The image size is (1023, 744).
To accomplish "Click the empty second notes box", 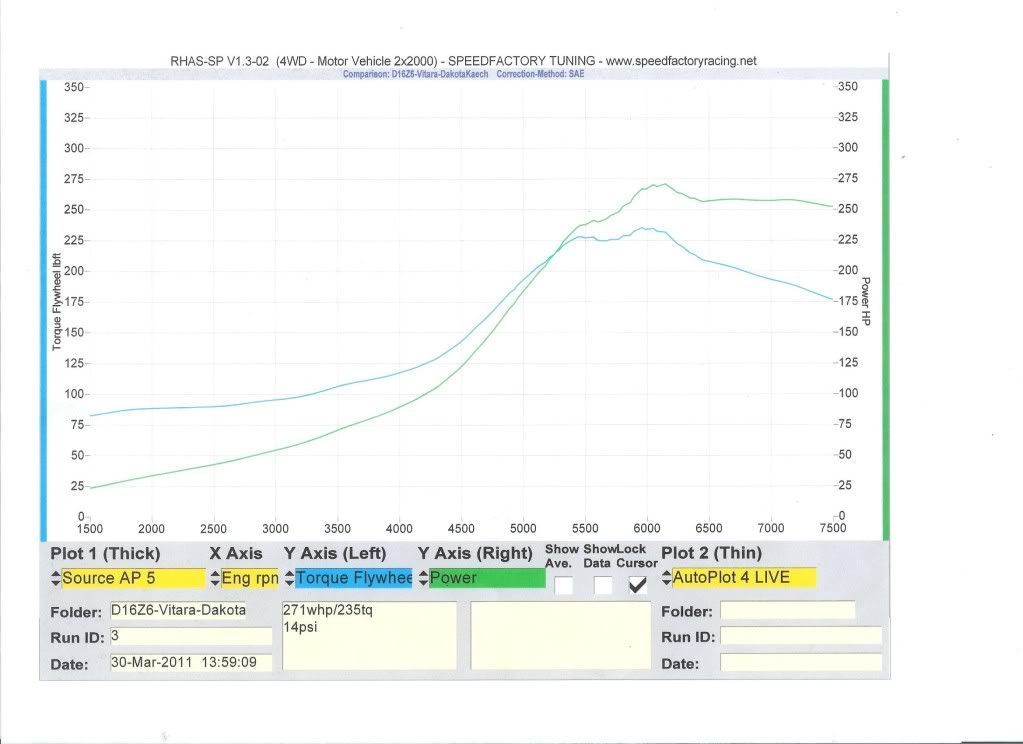I will [560, 634].
